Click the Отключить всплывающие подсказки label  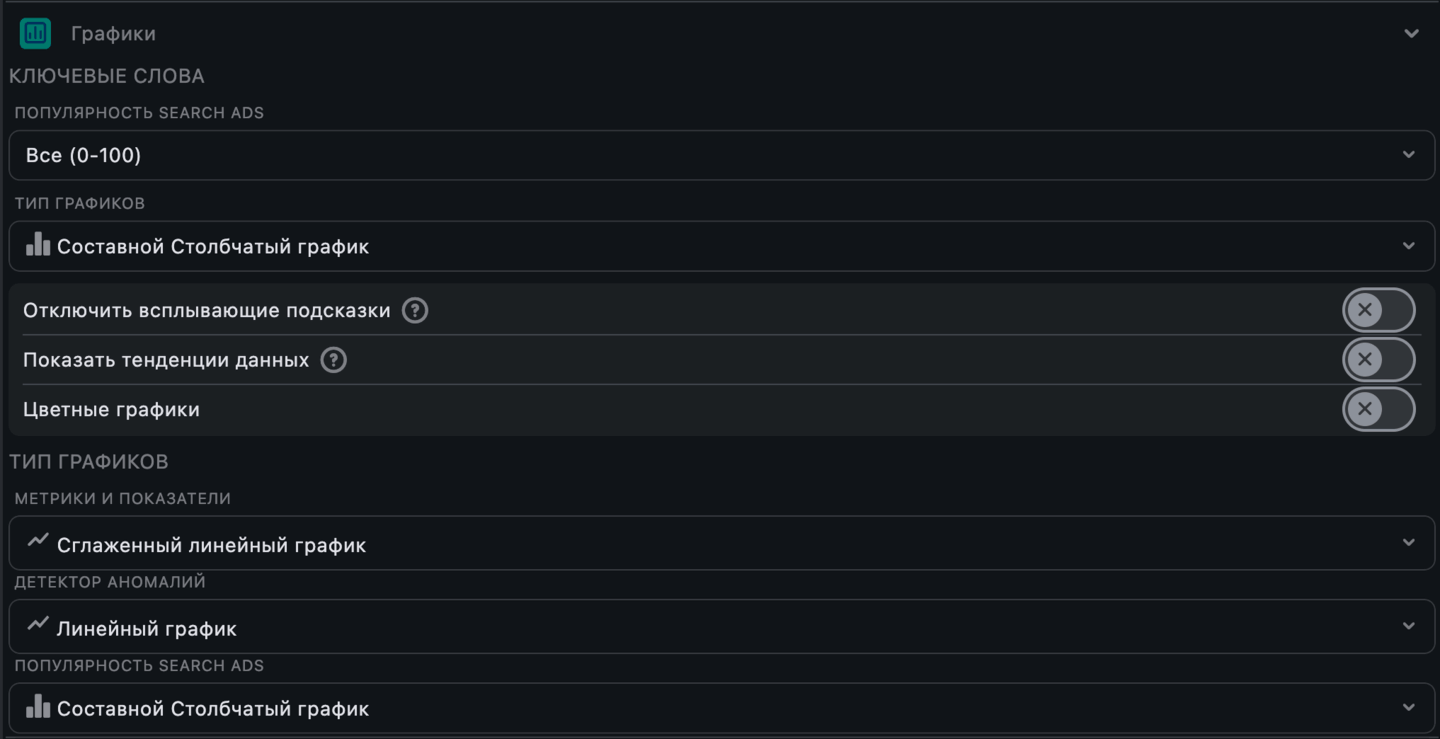[206, 310]
